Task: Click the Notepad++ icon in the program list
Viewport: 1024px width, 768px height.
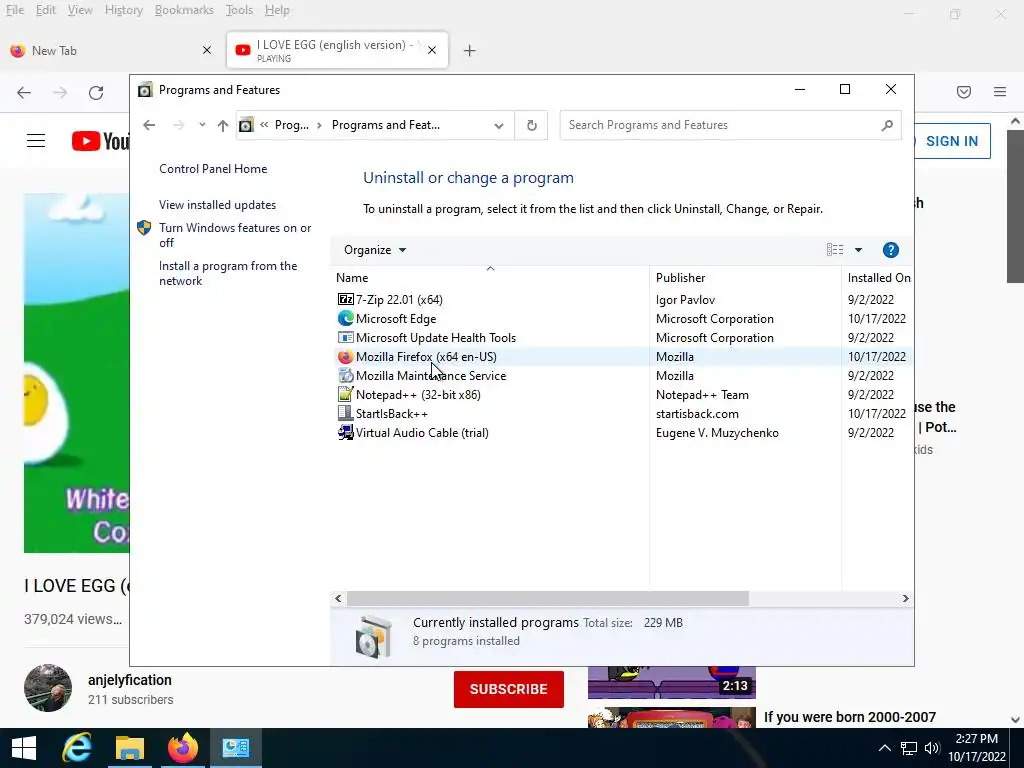Action: point(345,394)
